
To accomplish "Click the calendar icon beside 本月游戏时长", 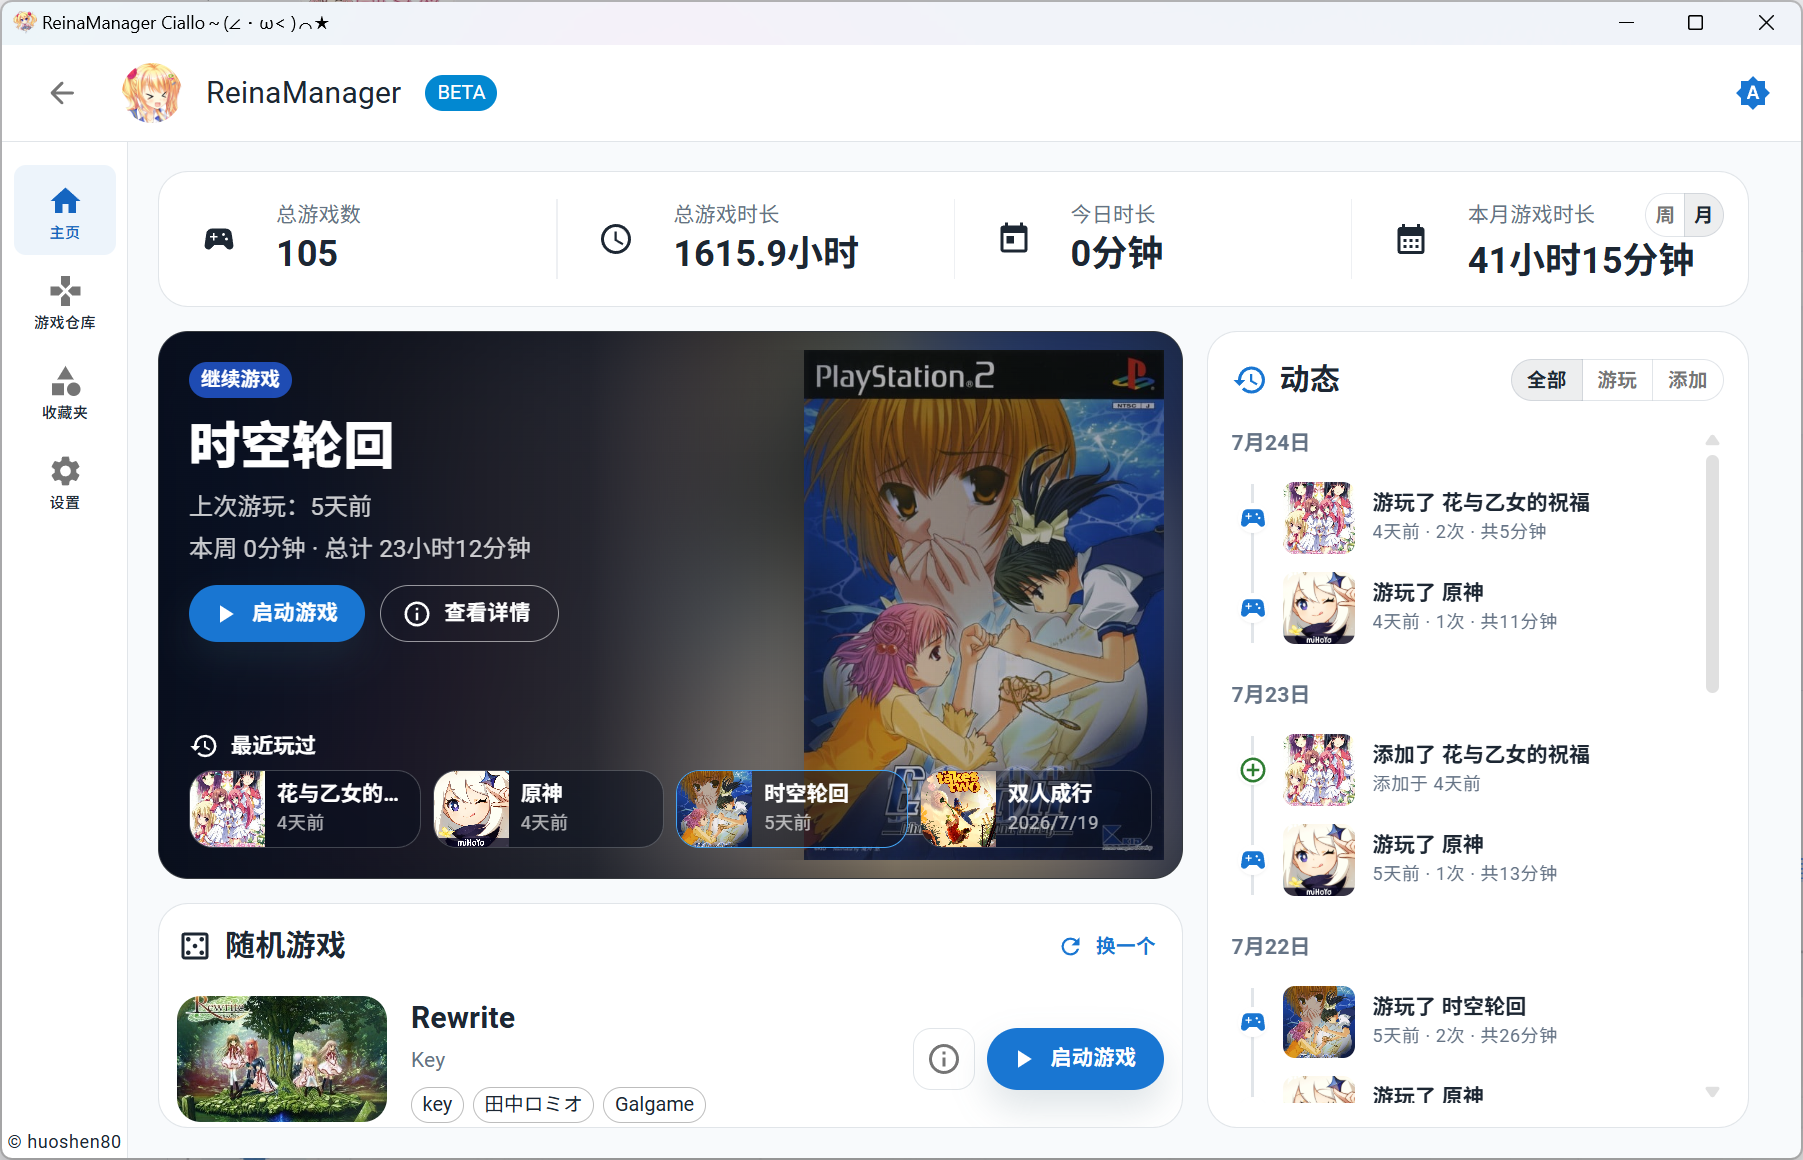I will (x=1411, y=239).
